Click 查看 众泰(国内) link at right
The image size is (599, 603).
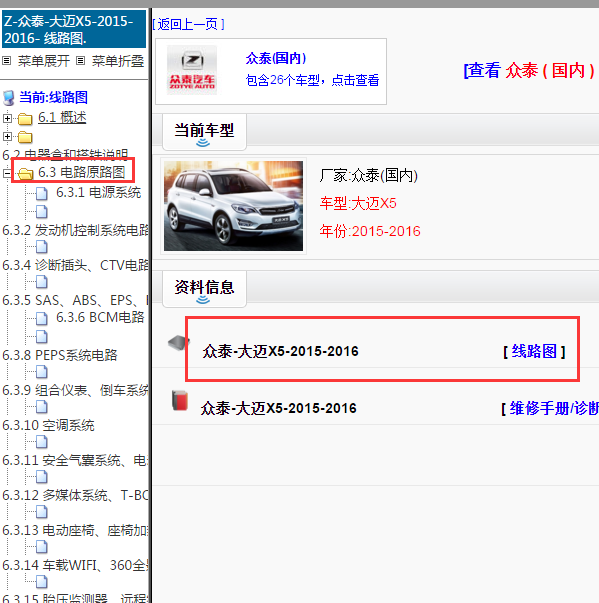530,70
